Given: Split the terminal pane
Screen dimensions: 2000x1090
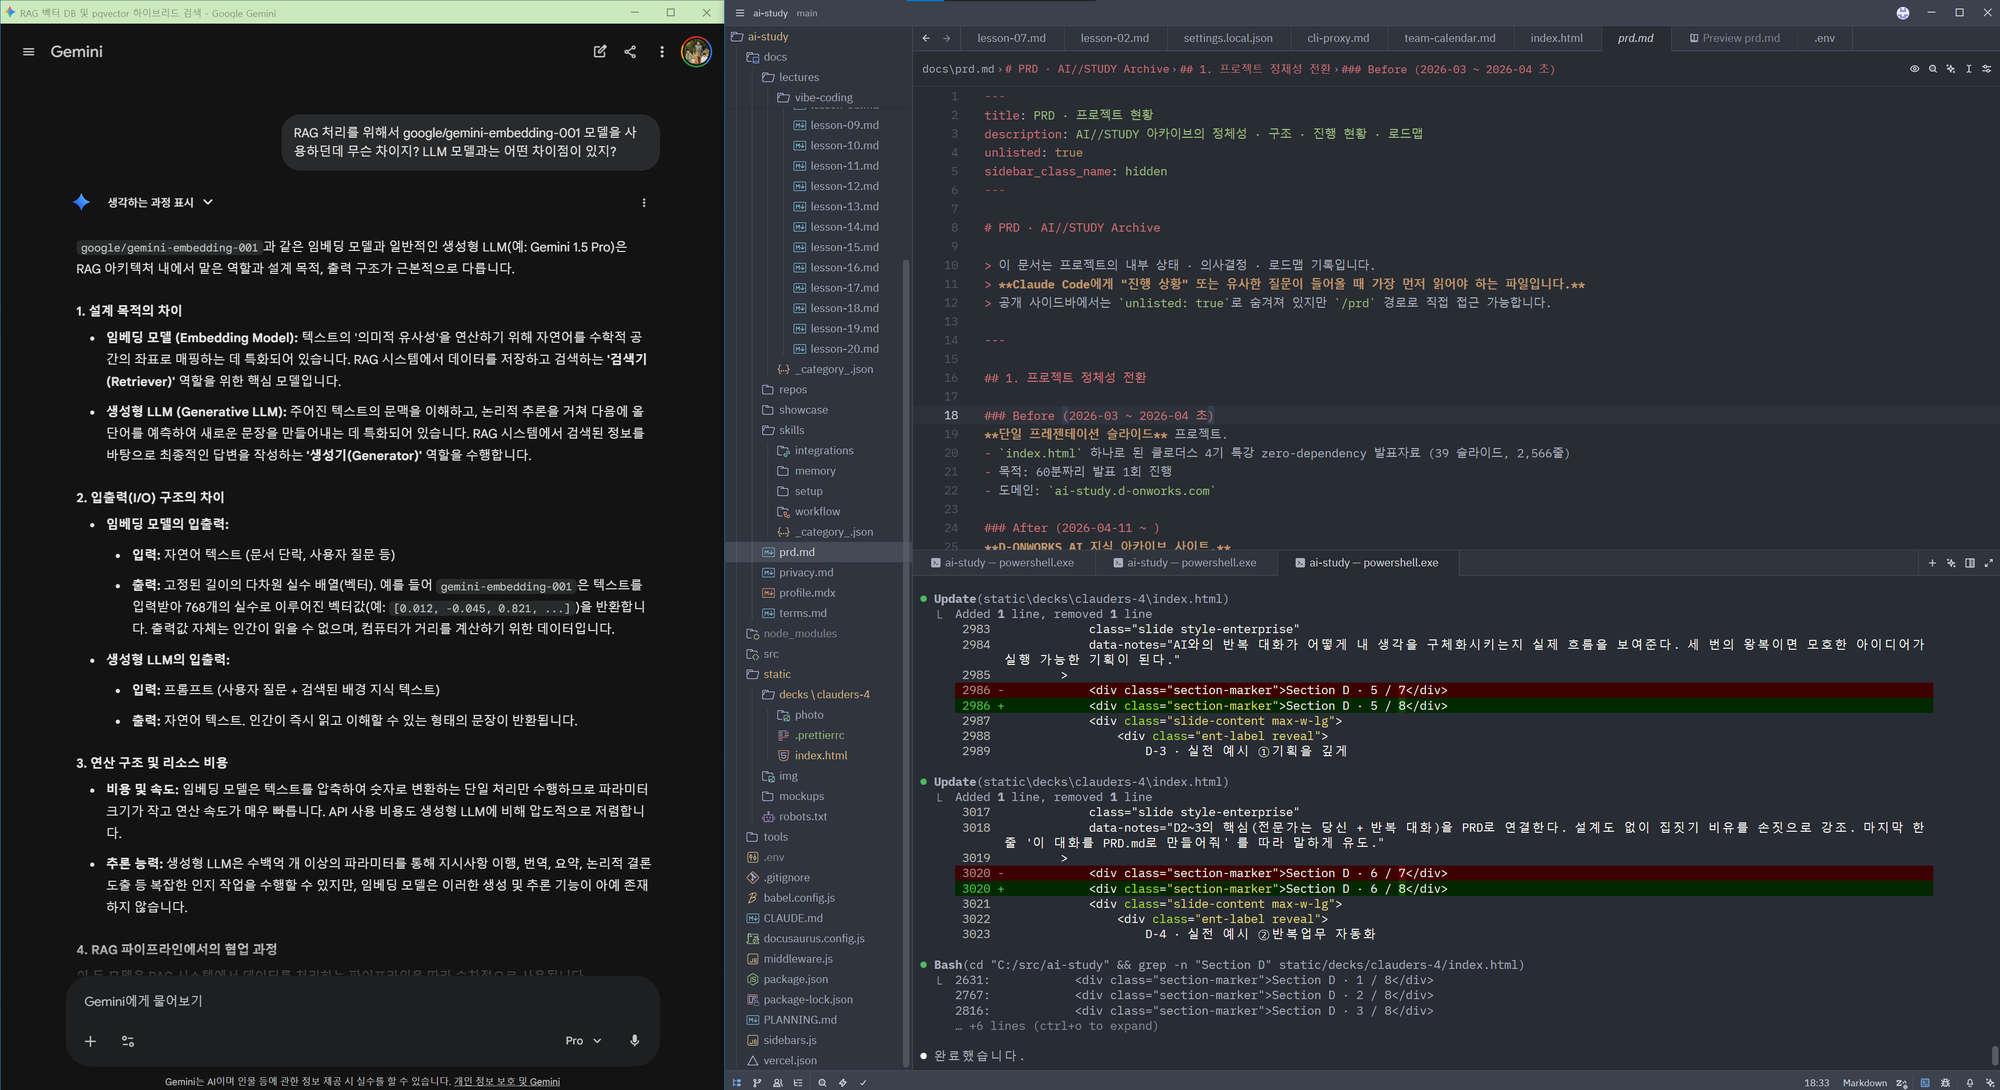Looking at the screenshot, I should [1970, 563].
